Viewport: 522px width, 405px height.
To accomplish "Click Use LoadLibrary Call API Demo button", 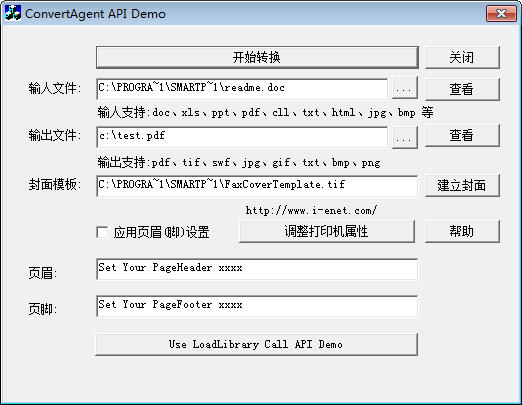I will (x=256, y=344).
